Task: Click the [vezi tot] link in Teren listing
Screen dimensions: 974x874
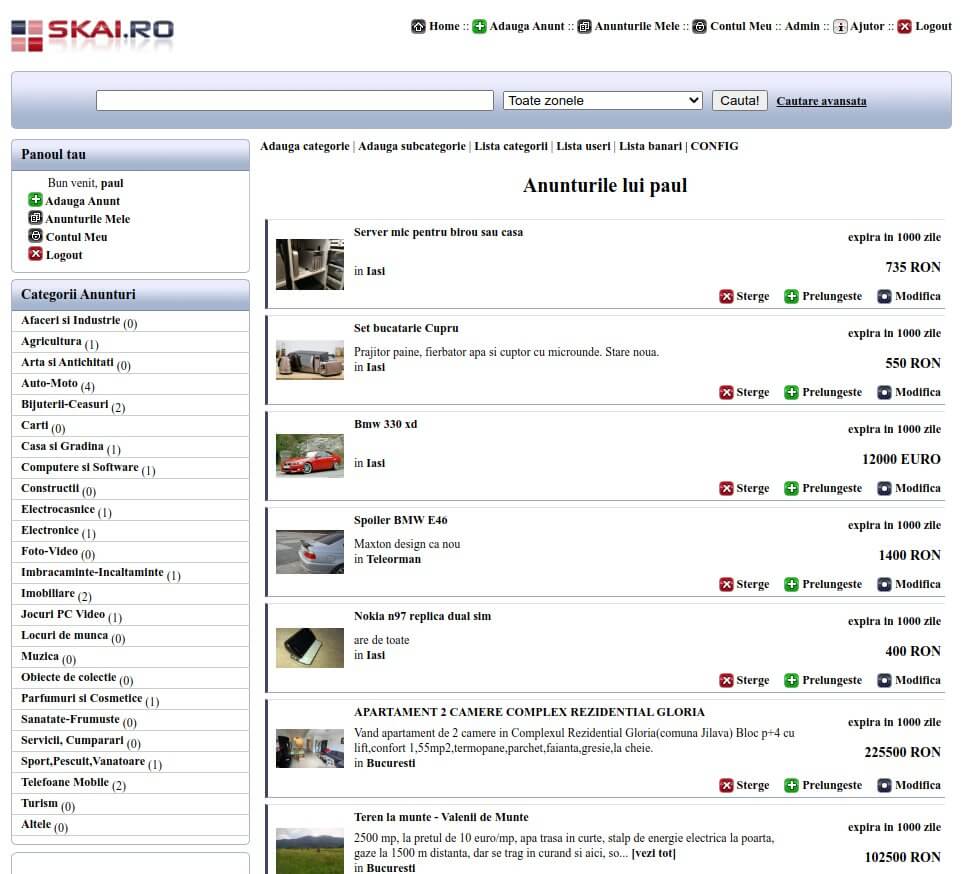Action: pyautogui.click(x=653, y=854)
